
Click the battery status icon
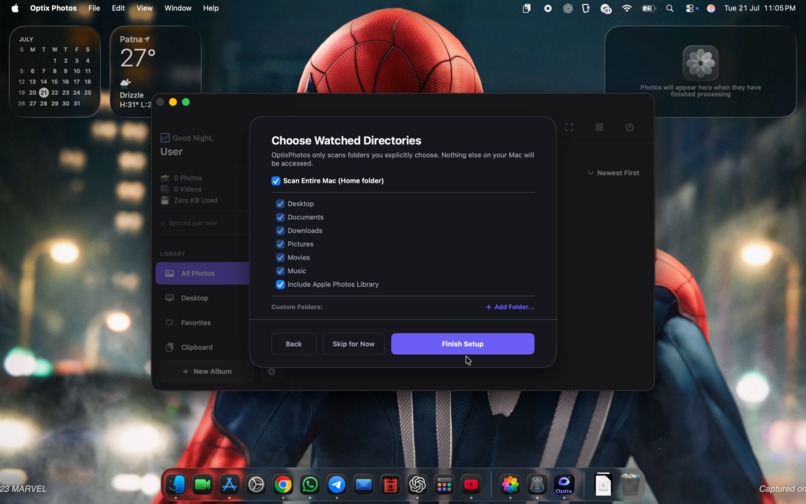pyautogui.click(x=649, y=8)
